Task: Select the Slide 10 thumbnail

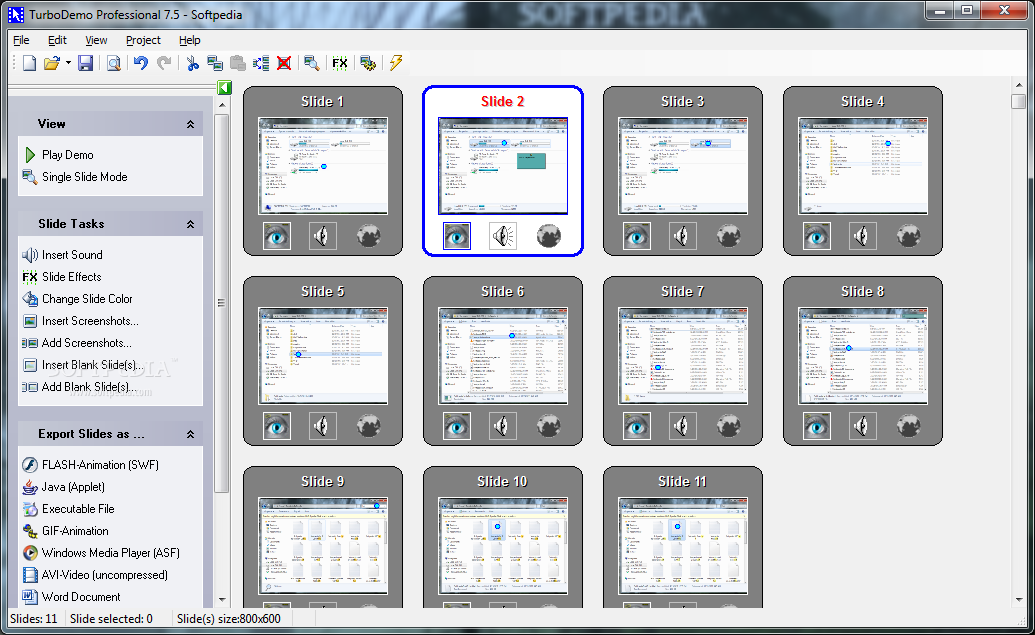Action: click(x=503, y=546)
